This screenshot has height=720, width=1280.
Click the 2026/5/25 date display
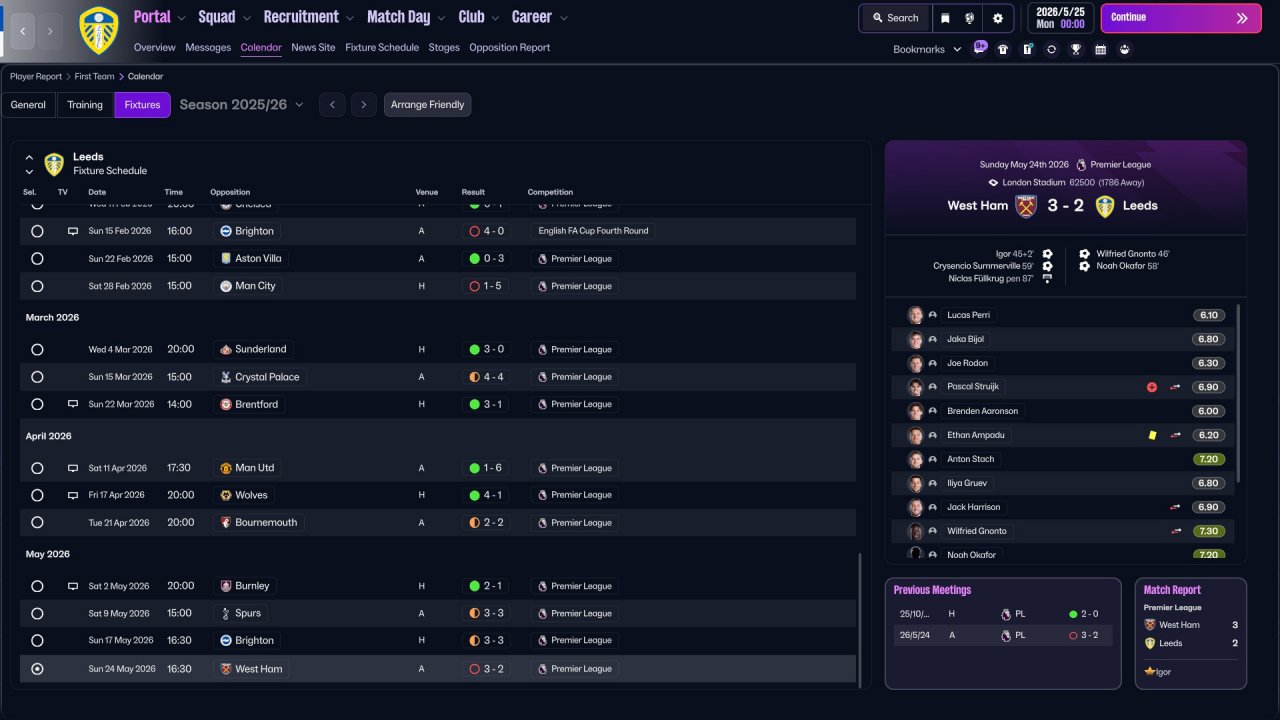1060,18
